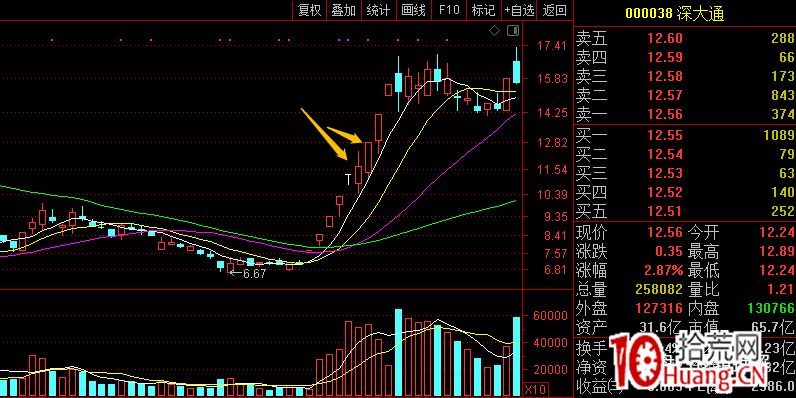Screen dimensions: 796x398
Task: Click the 涨跌 change value 0.35
Action: tap(669, 252)
